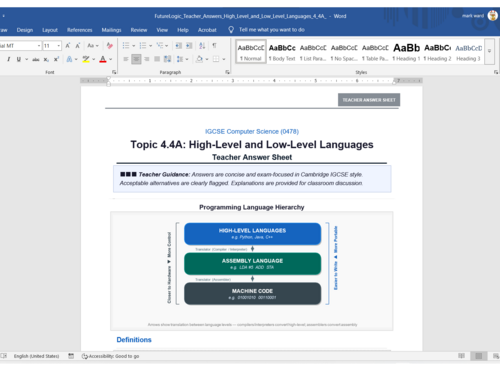
Task: Open shading color dropdown arrow
Action: point(207,59)
